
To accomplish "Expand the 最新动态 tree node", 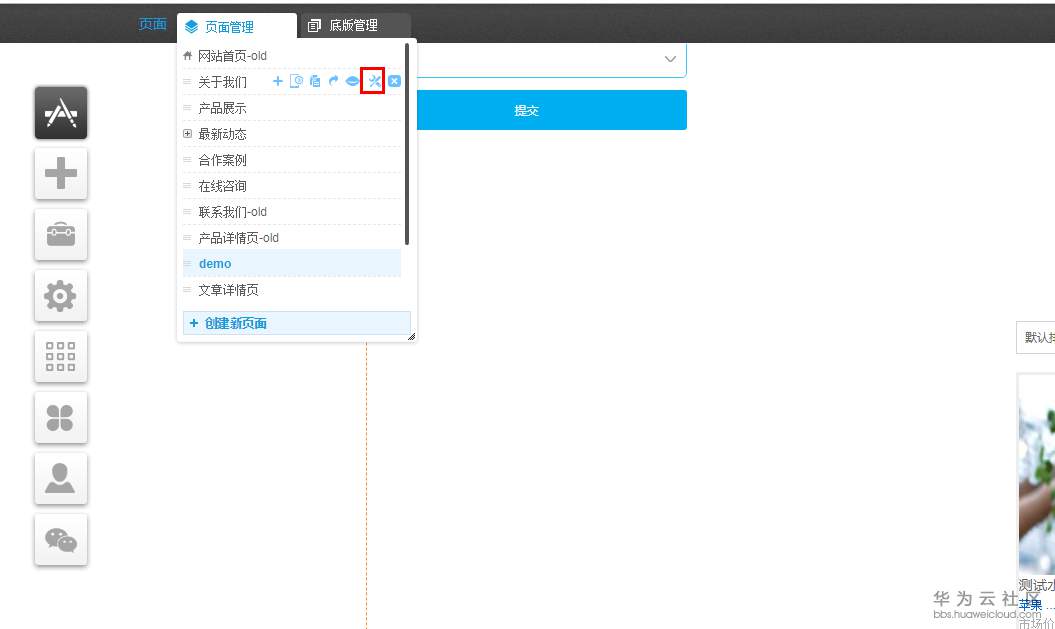I will (188, 134).
